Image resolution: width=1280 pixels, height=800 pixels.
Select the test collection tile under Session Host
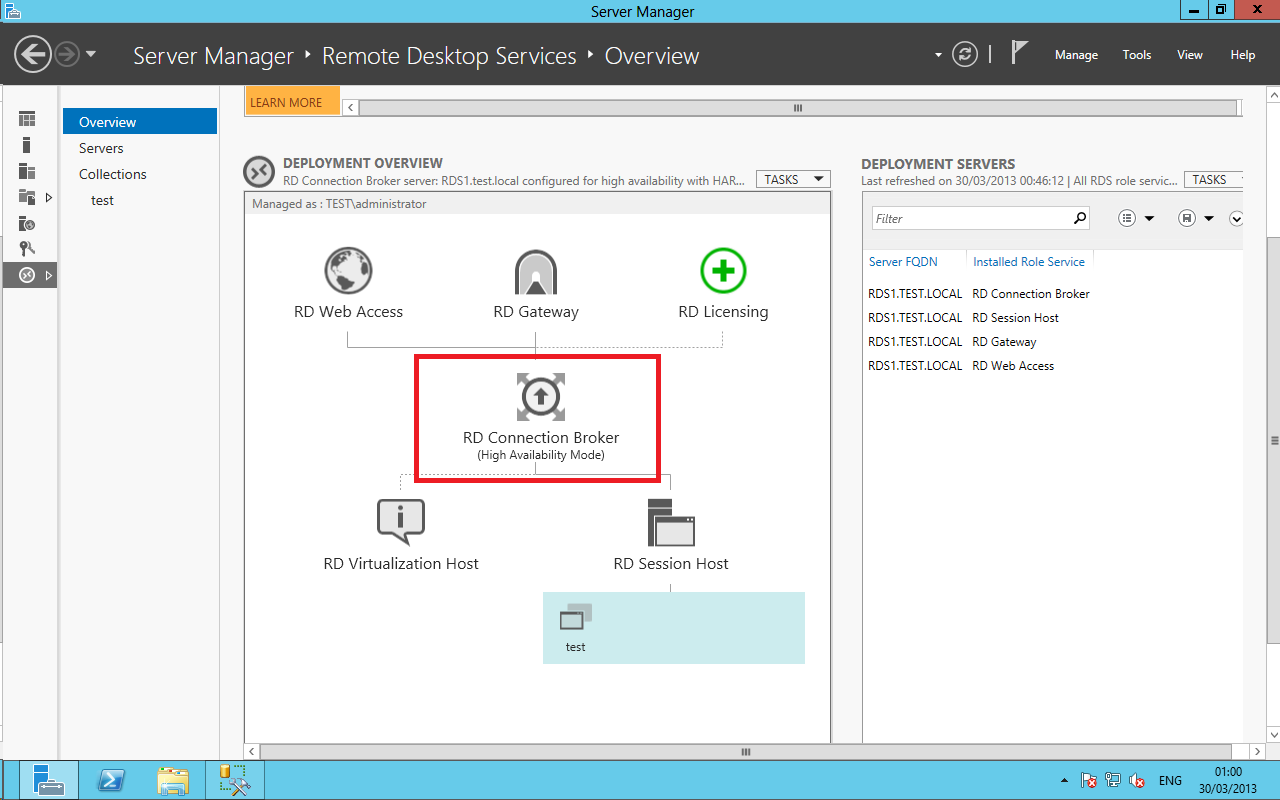click(x=674, y=627)
